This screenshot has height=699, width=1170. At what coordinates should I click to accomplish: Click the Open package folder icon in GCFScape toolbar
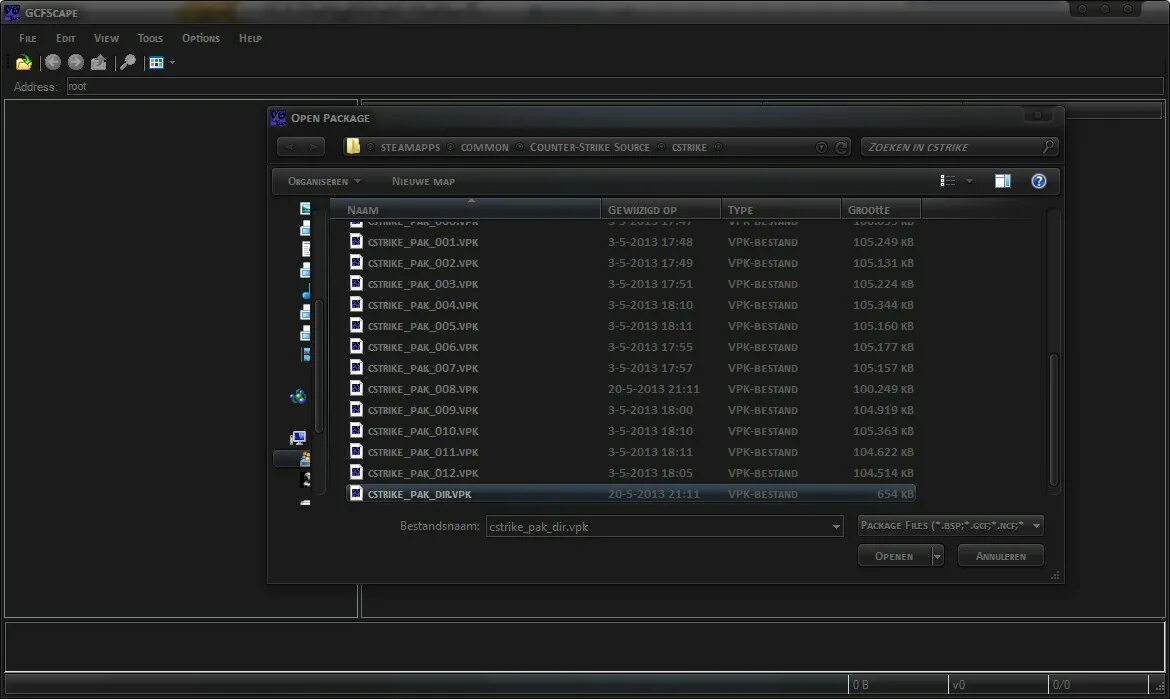click(x=24, y=63)
